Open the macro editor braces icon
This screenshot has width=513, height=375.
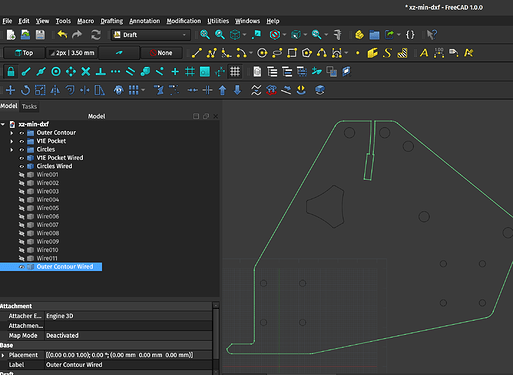(410, 35)
